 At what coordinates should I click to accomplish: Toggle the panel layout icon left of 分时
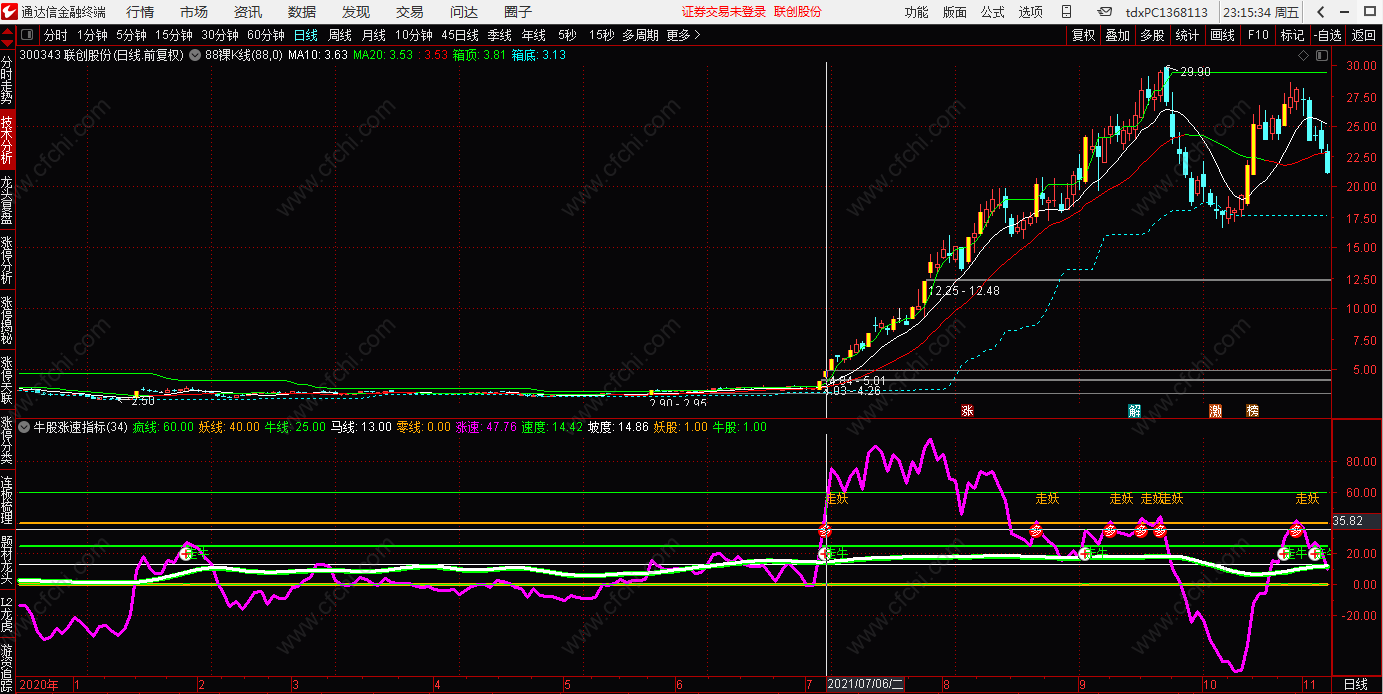28,35
